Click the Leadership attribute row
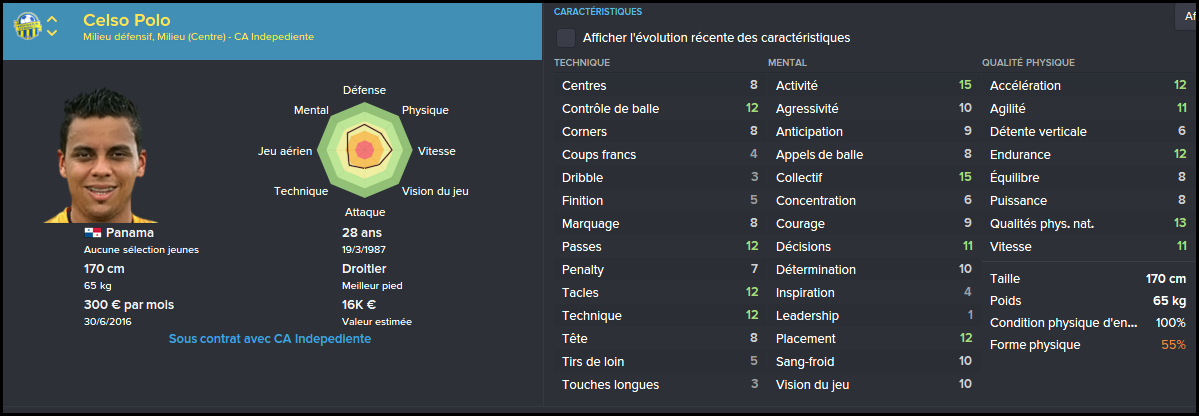Screen dimensions: 1199x416 coord(873,315)
